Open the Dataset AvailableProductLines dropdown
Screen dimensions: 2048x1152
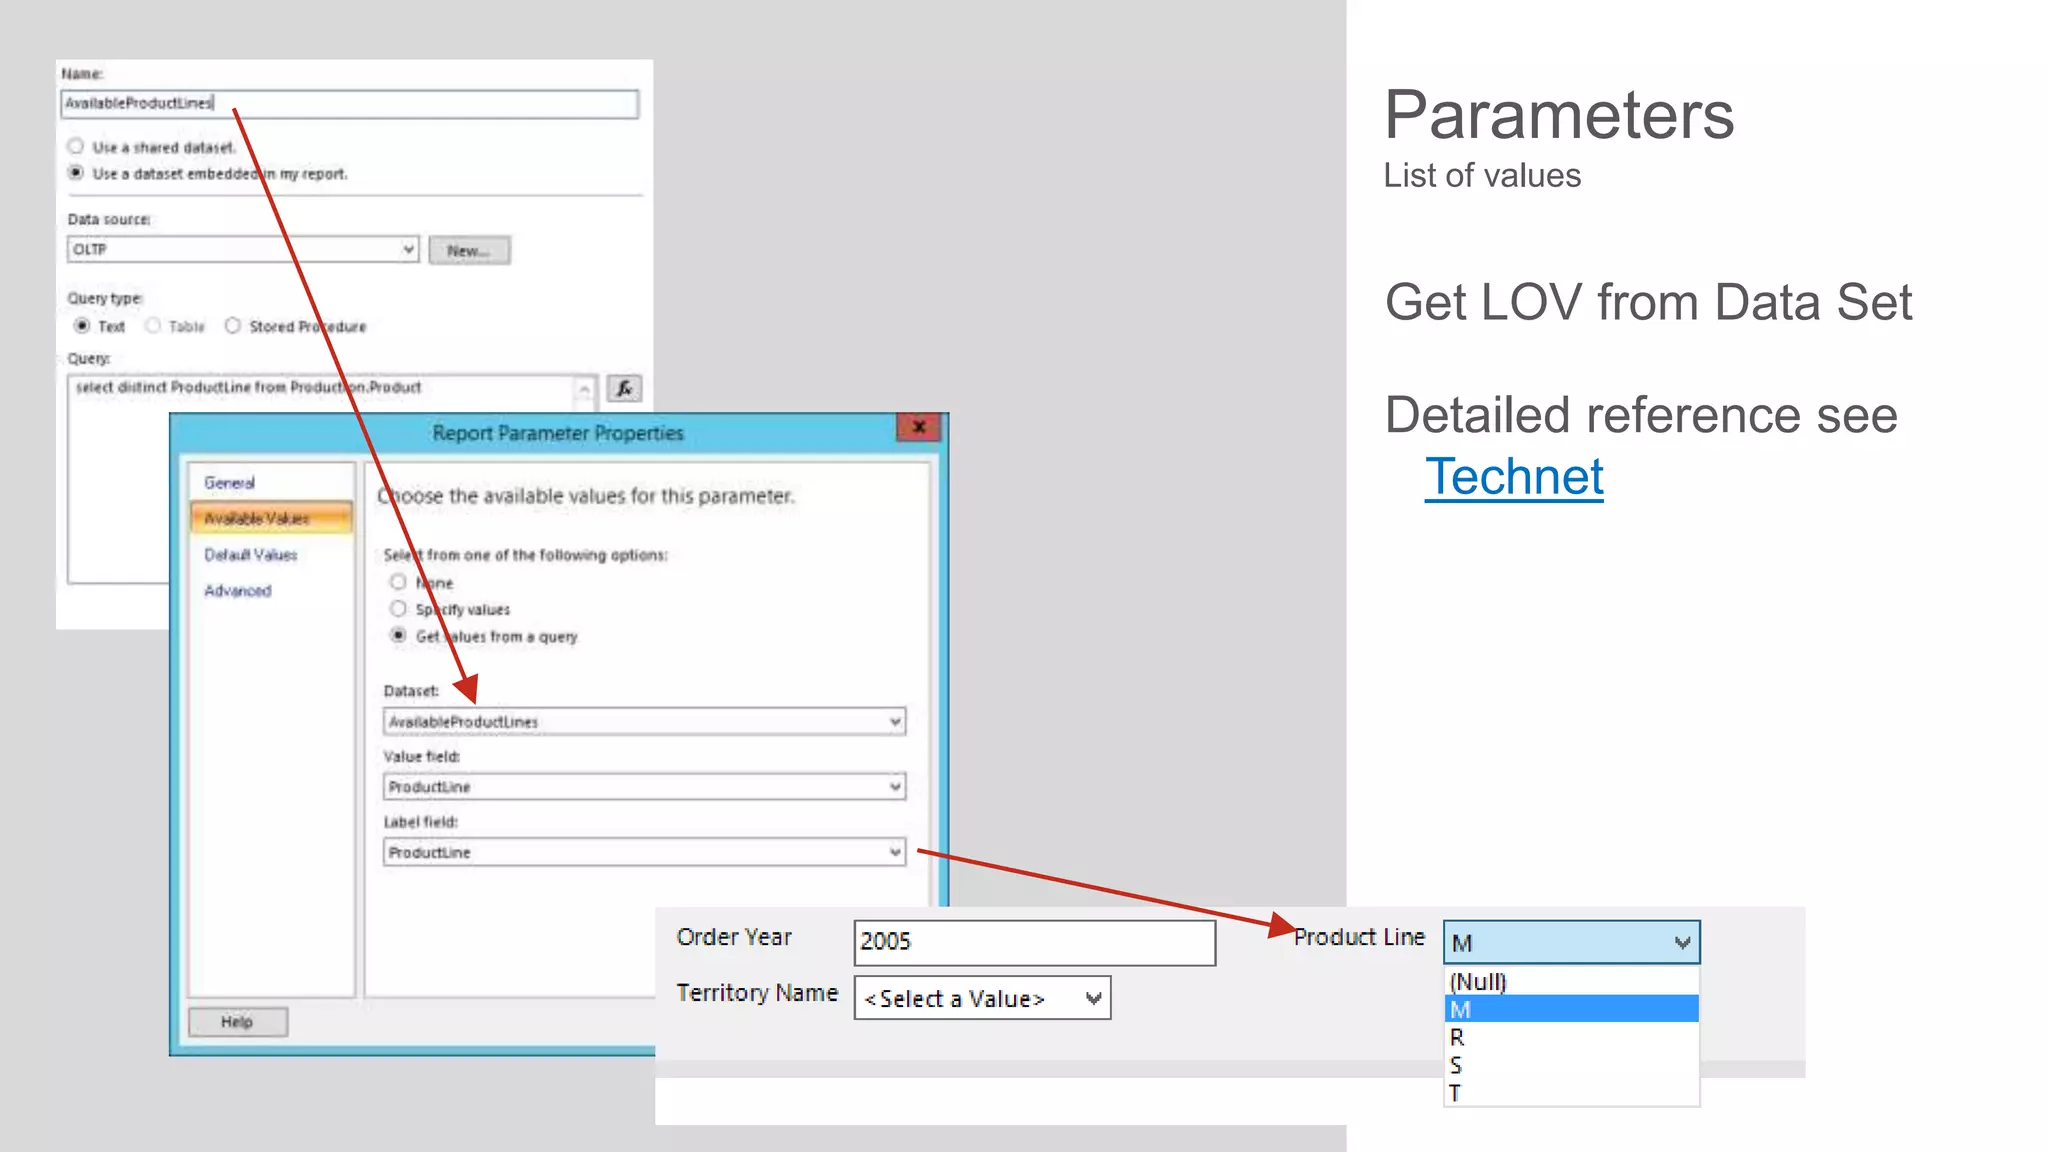tap(644, 721)
